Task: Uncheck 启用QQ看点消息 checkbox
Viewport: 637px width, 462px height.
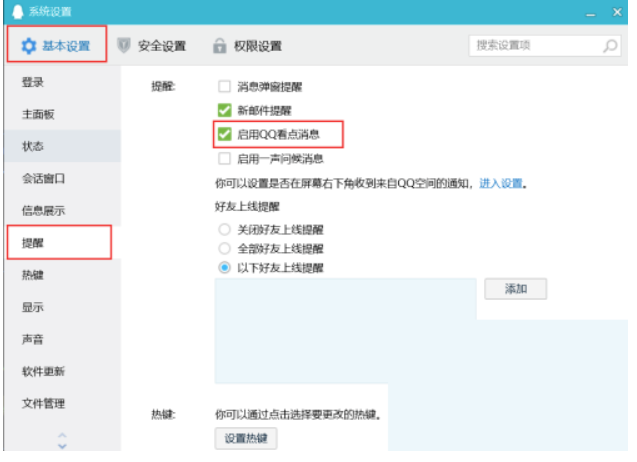Action: coord(224,134)
